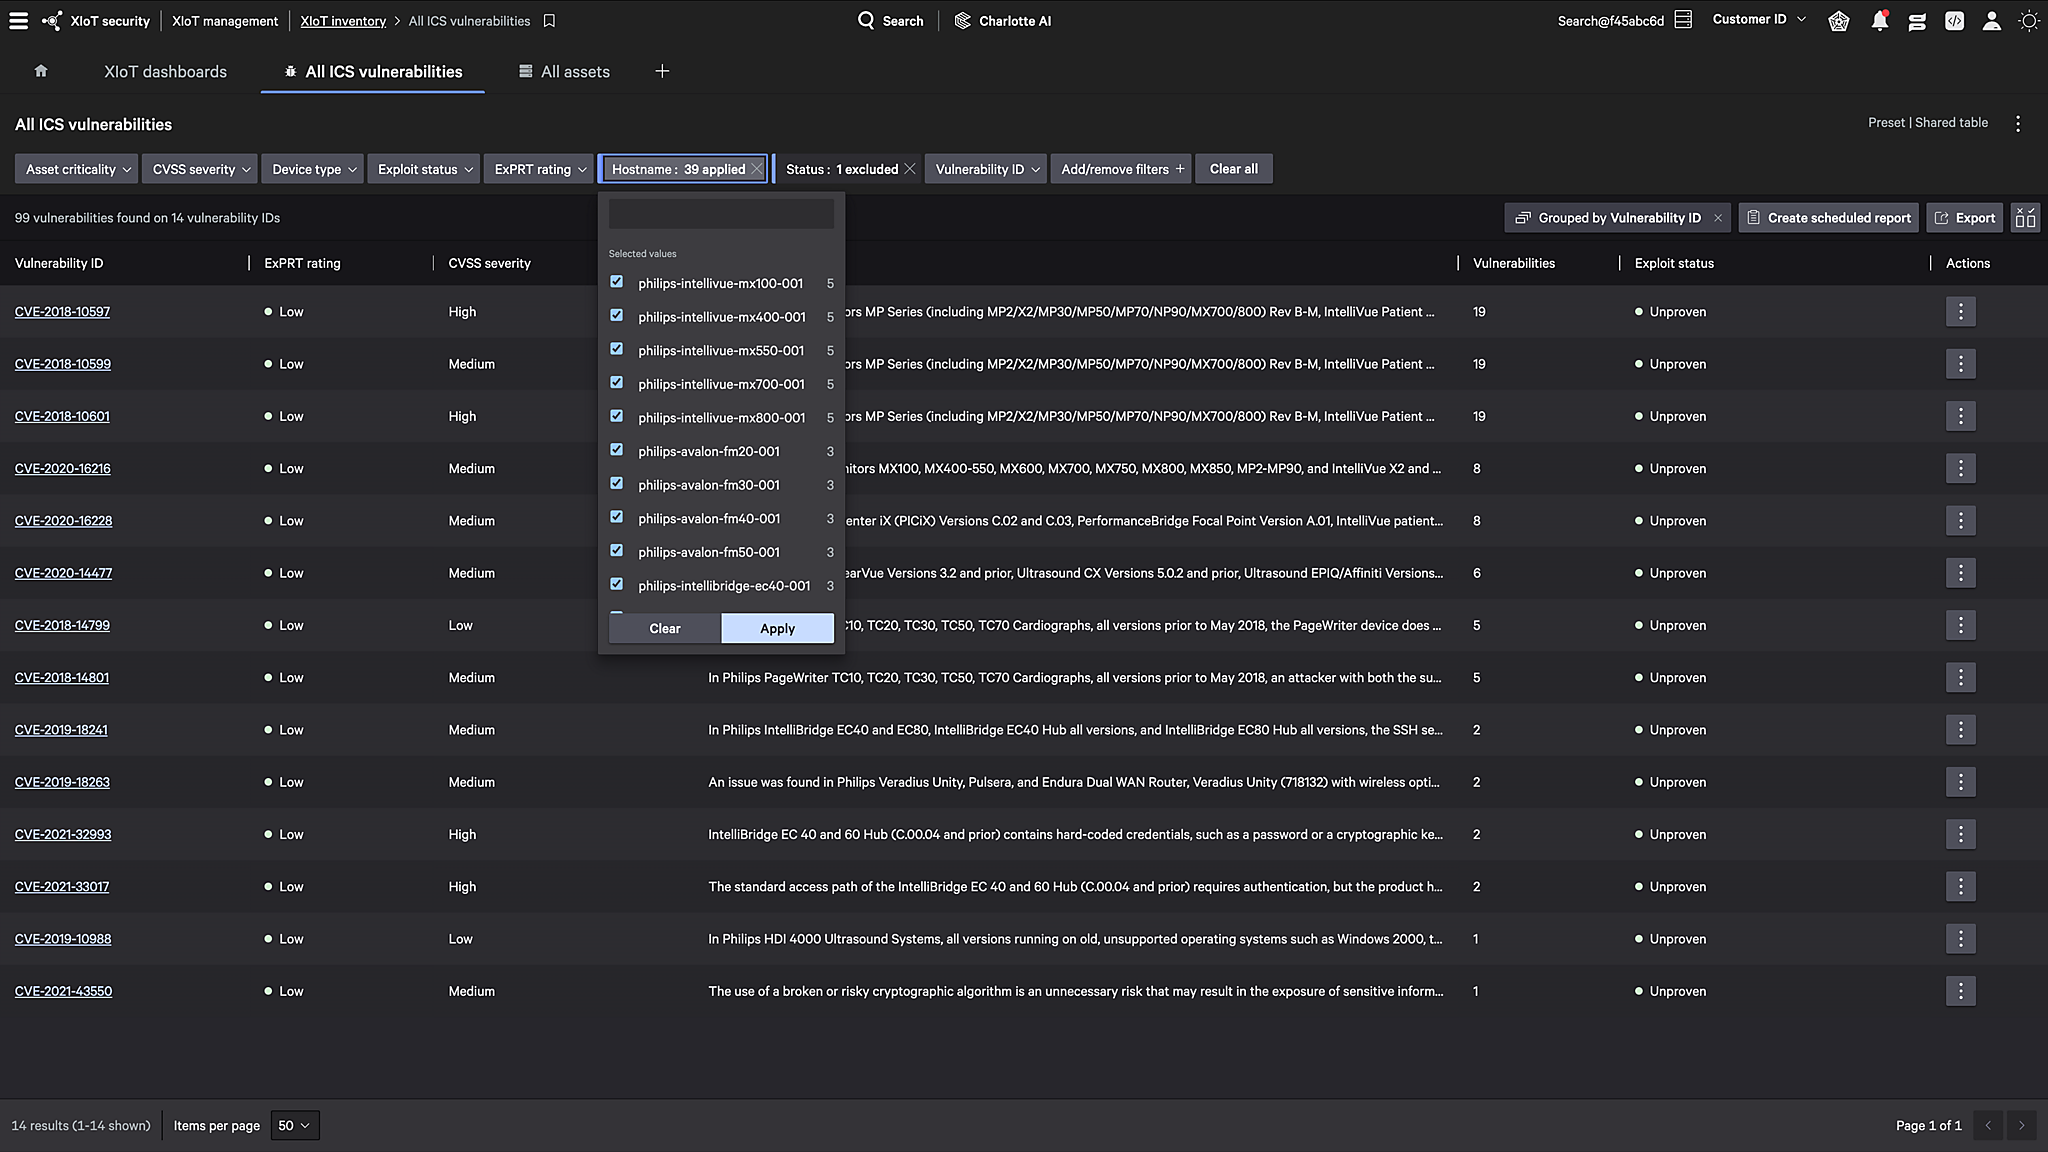Screen dimensions: 2048x1152
Task: Open CVE-2020-16216 vulnerability link
Action: point(62,468)
